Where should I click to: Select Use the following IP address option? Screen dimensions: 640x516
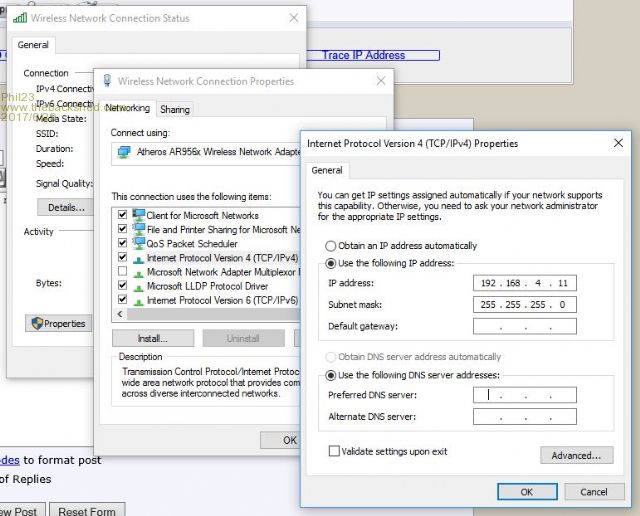pyautogui.click(x=331, y=263)
